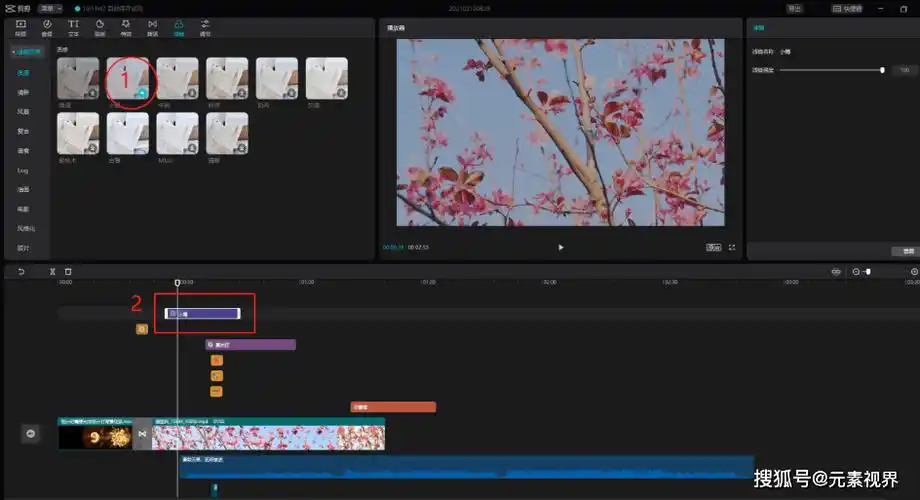The height and width of the screenshot is (500, 920).
Task: Select the Stickers tab icon
Action: (x=100, y=25)
